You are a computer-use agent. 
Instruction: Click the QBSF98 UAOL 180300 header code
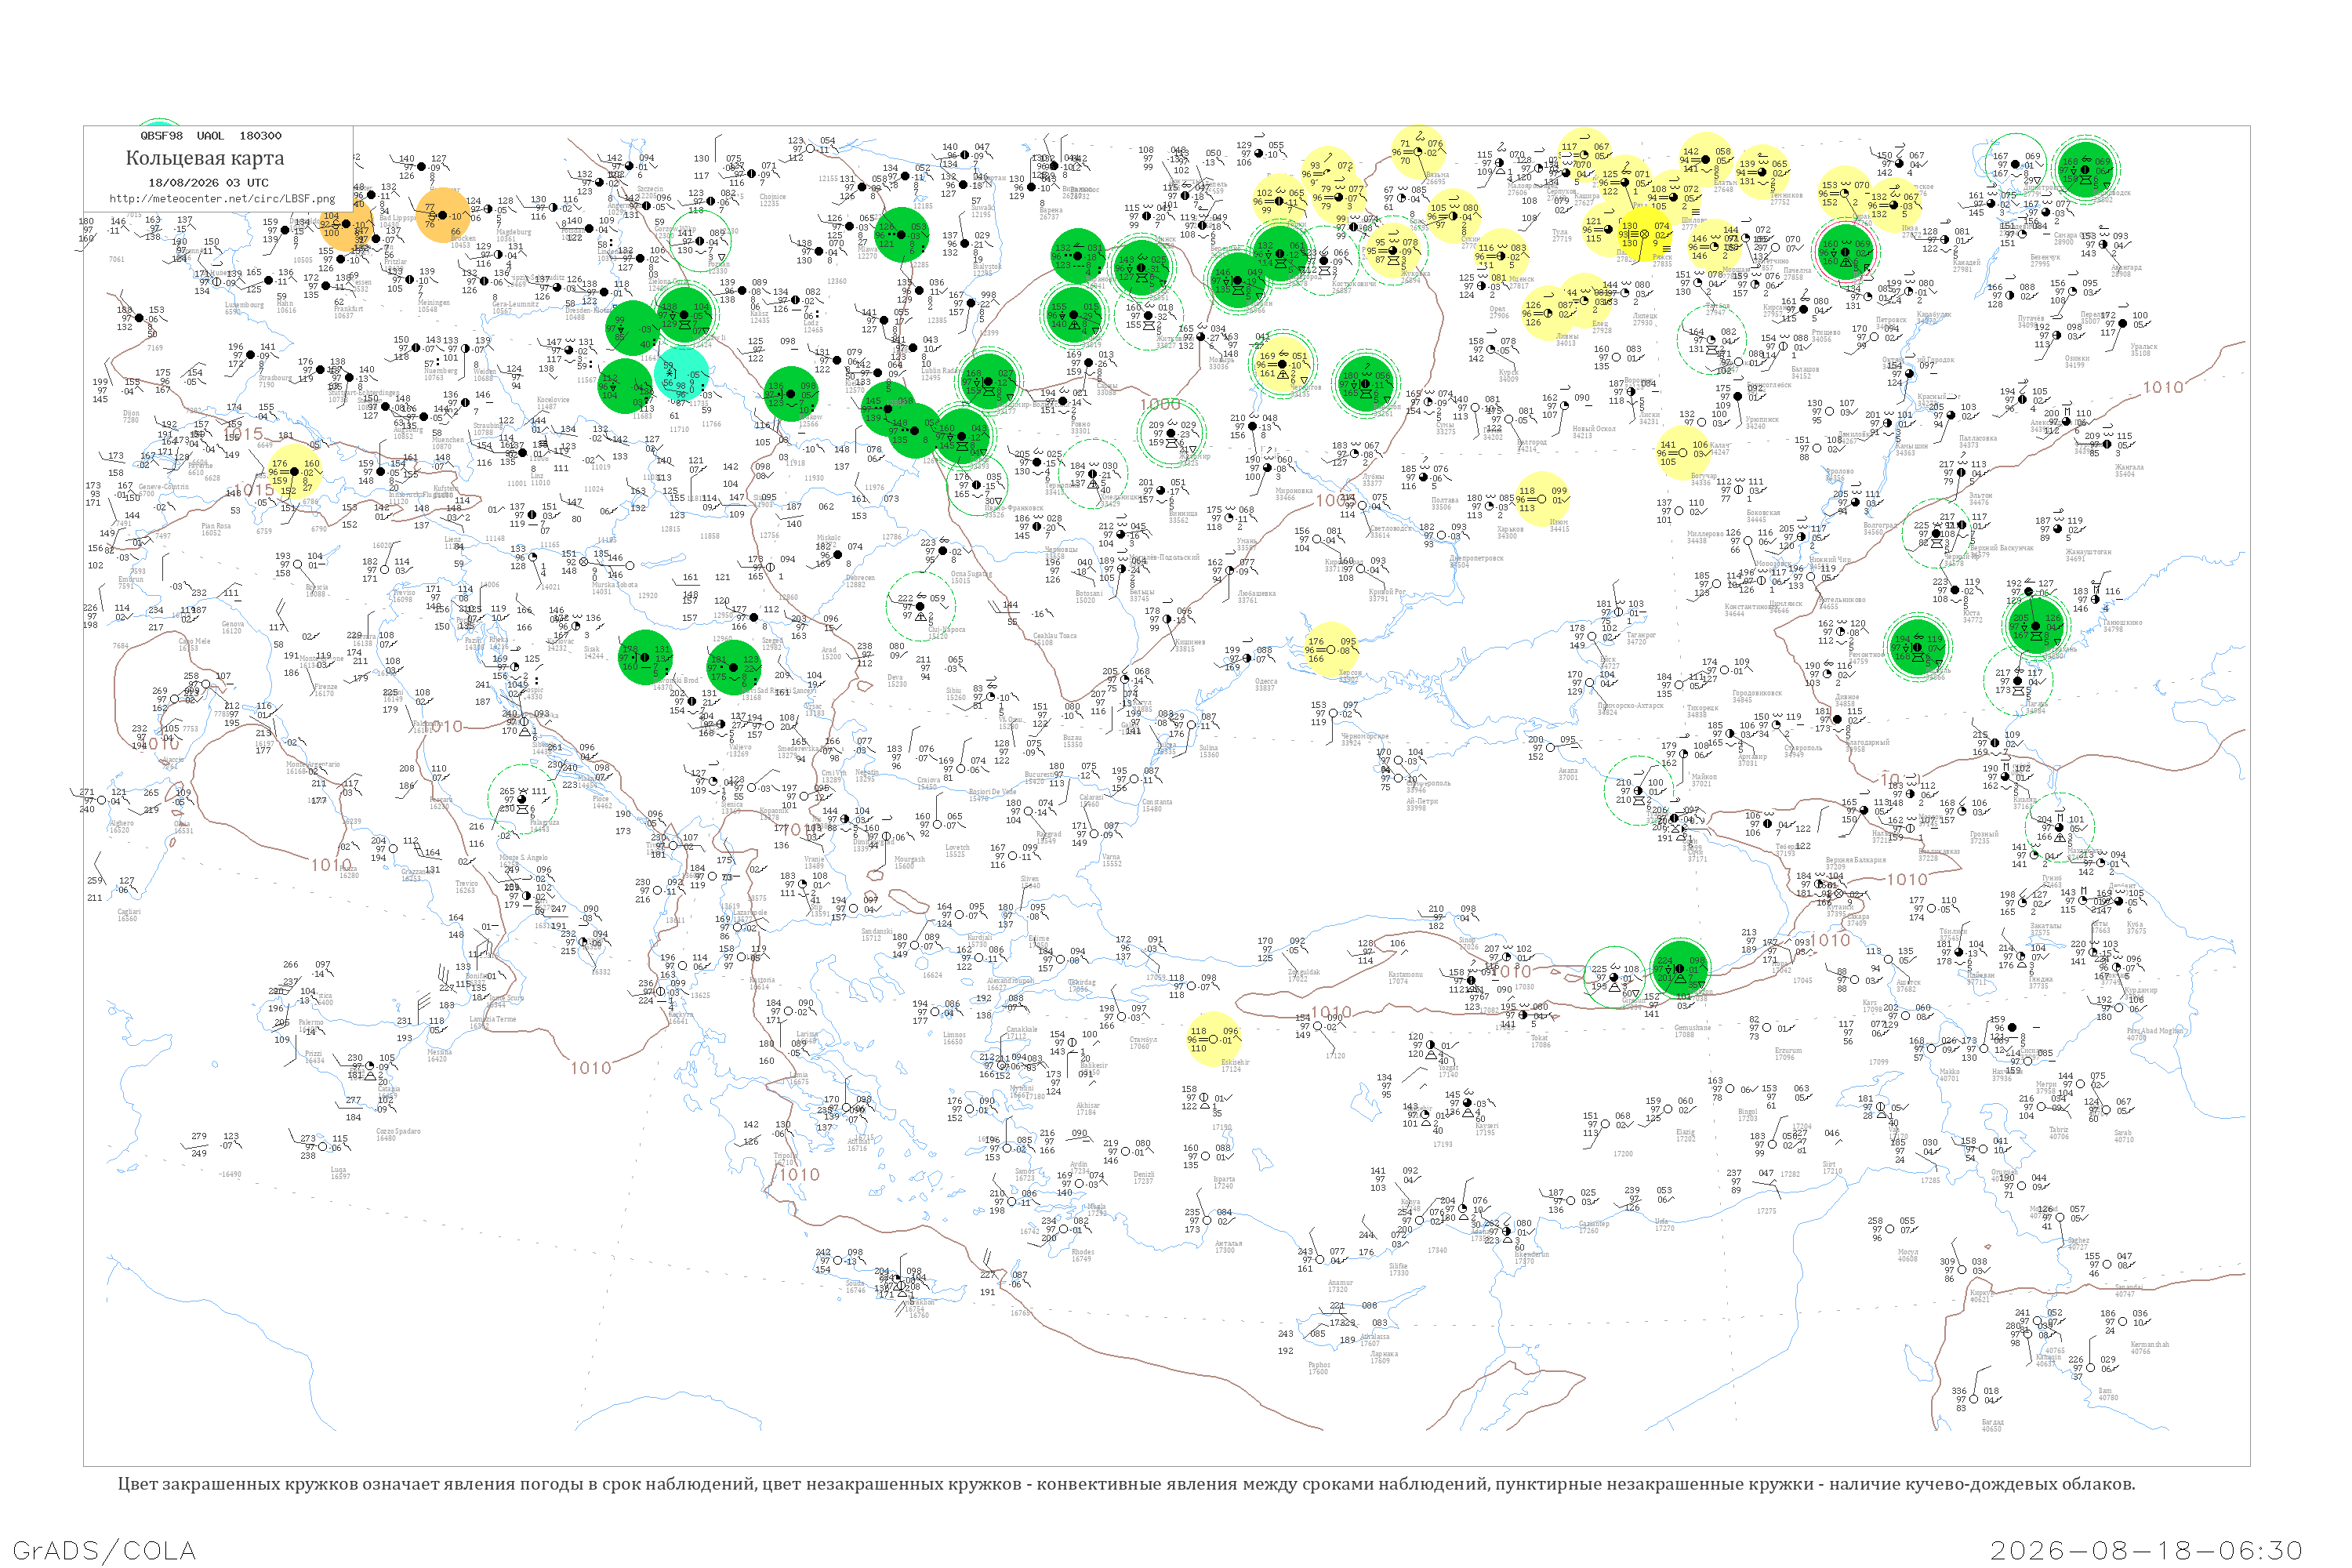(x=211, y=136)
